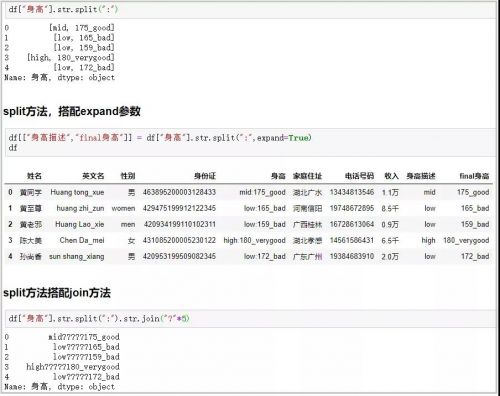Click the '收入' column header
This screenshot has width=500, height=396.
click(391, 176)
